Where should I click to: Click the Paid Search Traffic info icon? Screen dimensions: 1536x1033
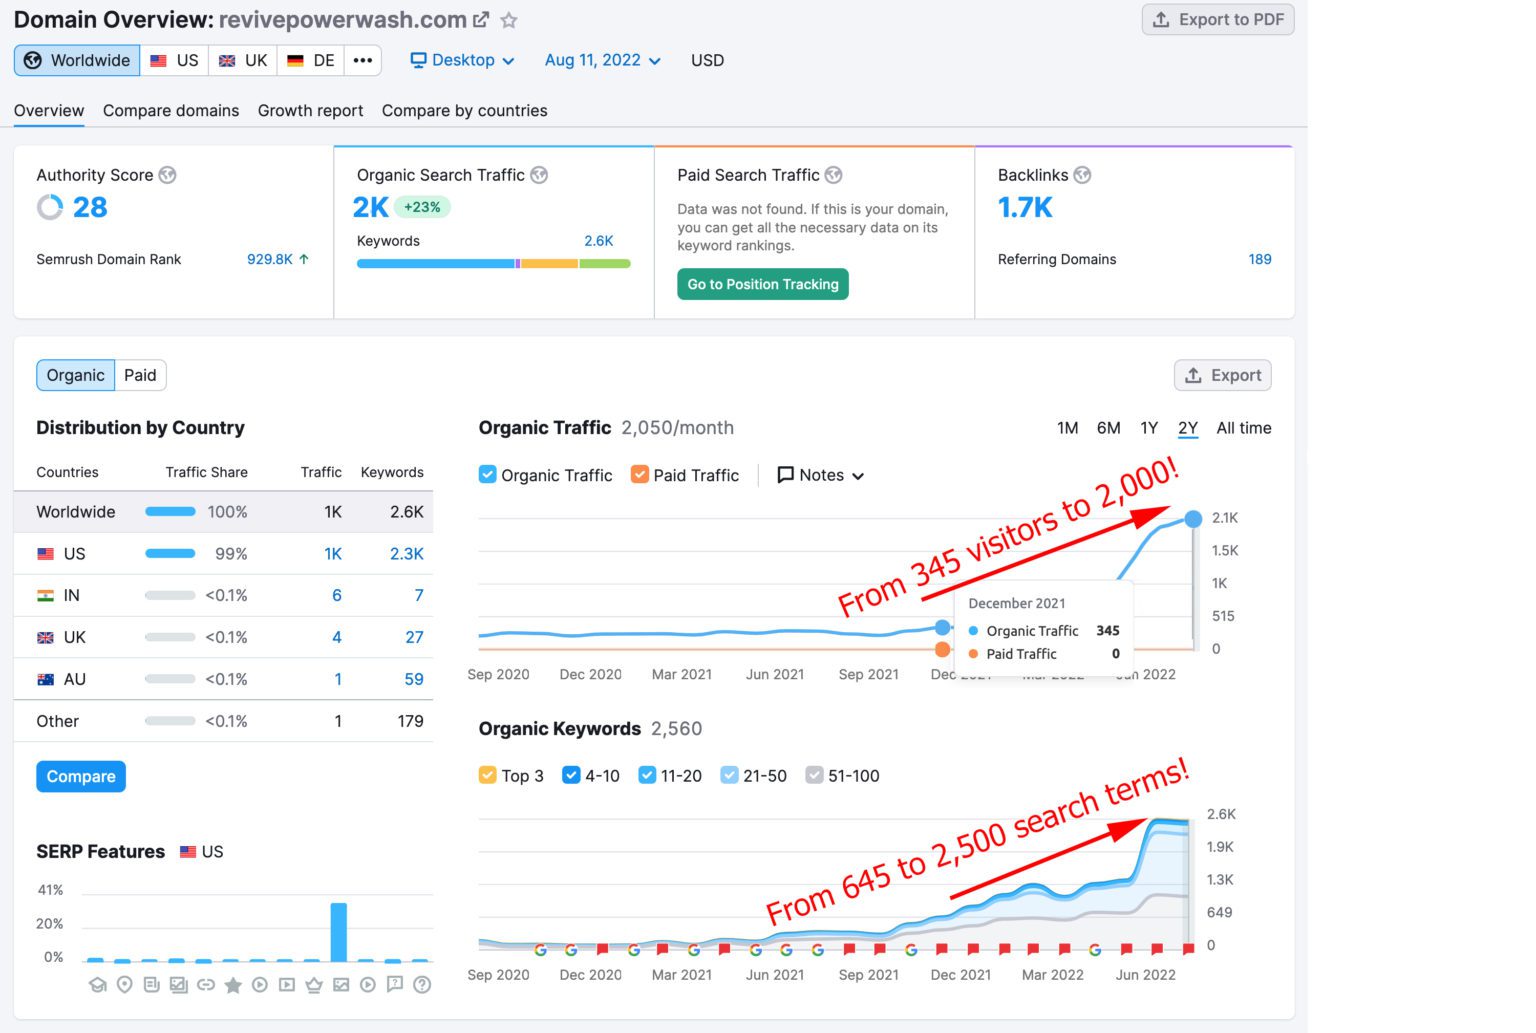pyautogui.click(x=833, y=175)
